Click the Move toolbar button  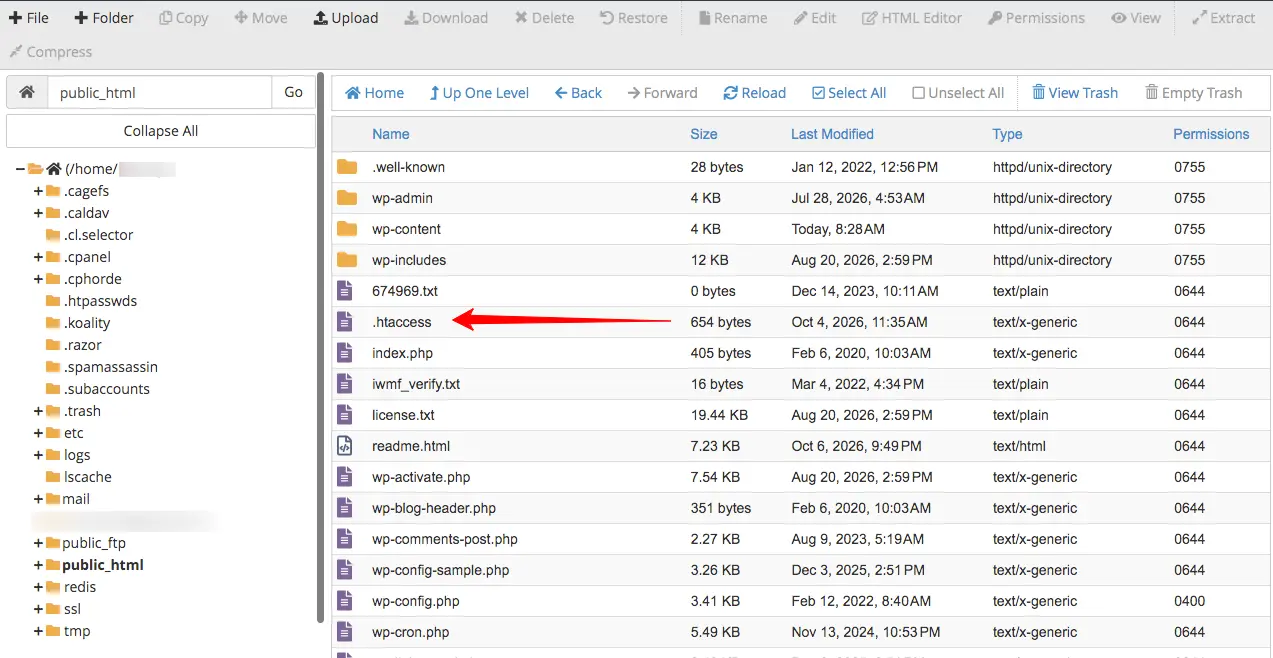(x=261, y=18)
